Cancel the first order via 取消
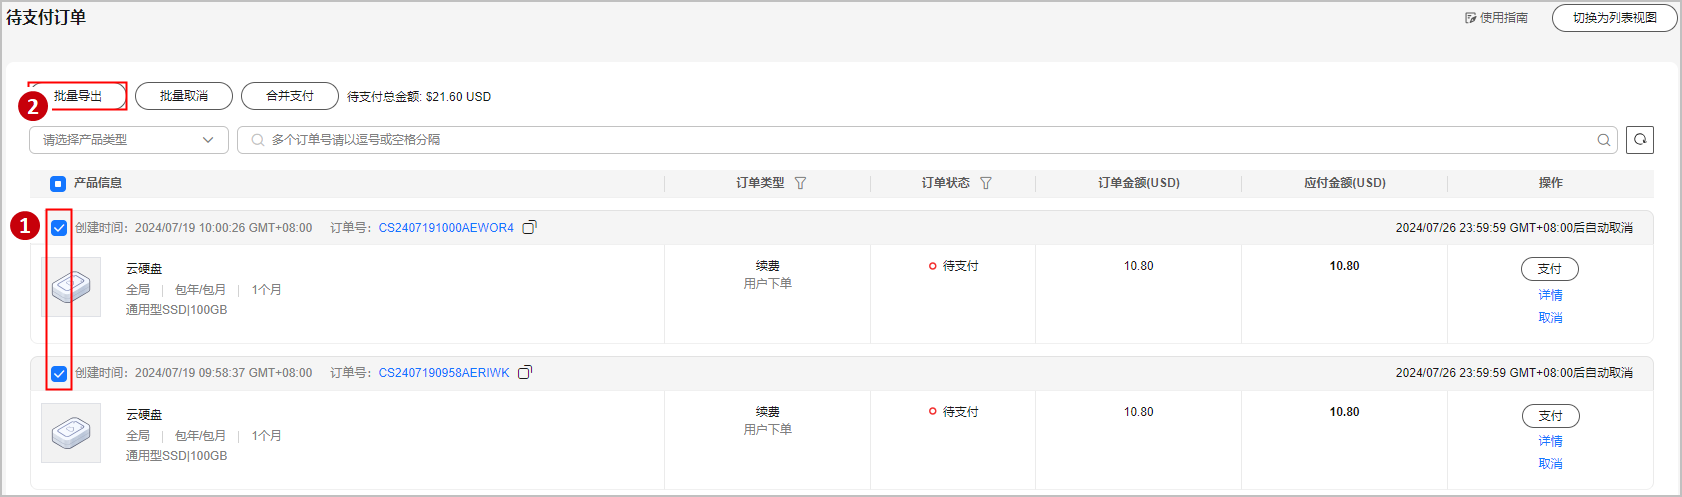This screenshot has height=497, width=1682. pos(1550,318)
